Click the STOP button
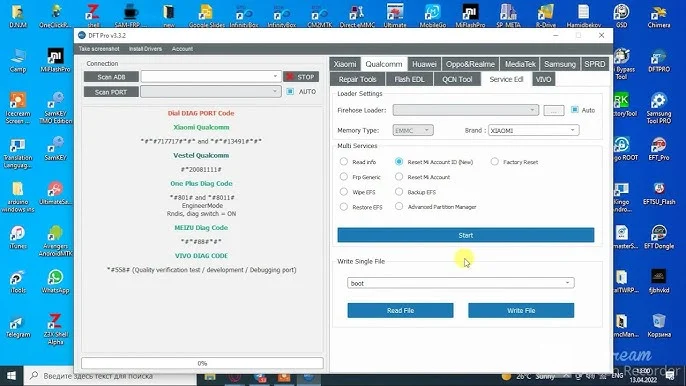The image size is (686, 386). (x=301, y=77)
